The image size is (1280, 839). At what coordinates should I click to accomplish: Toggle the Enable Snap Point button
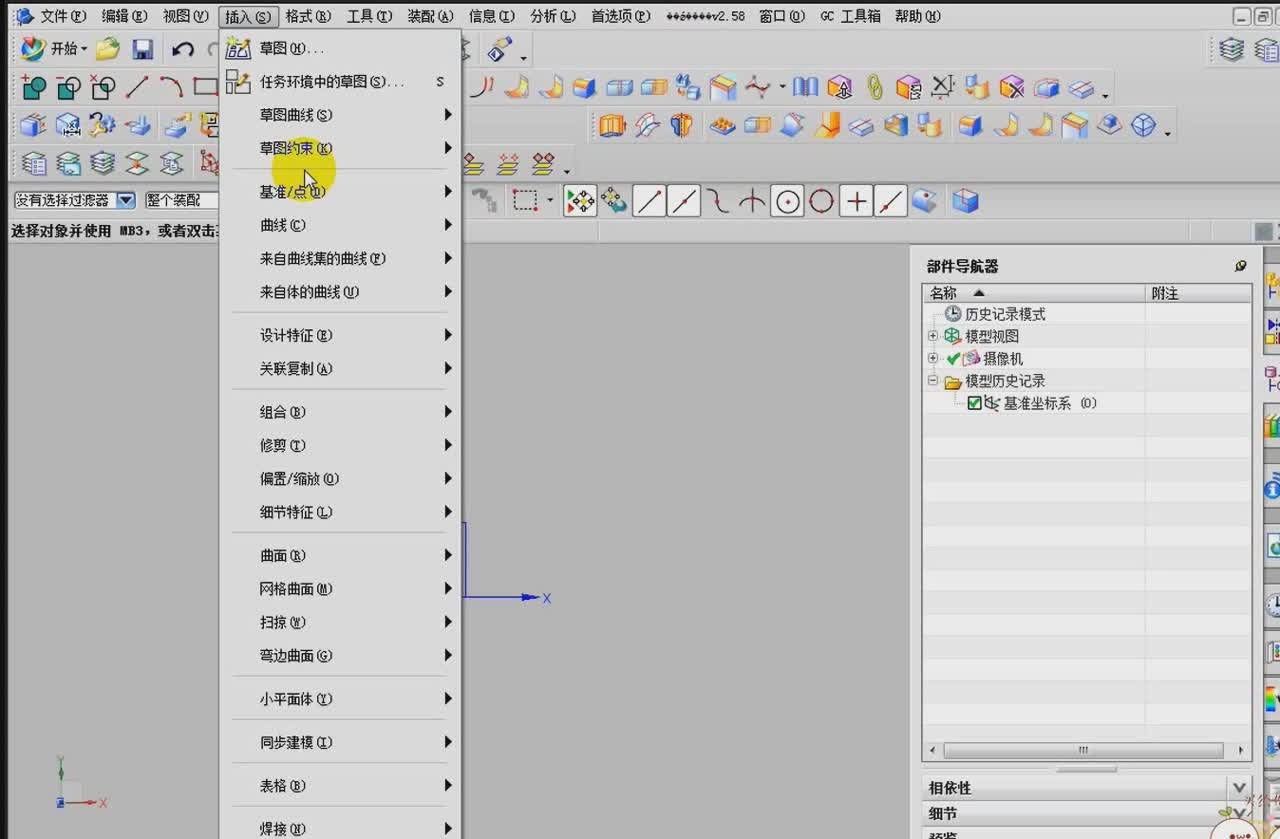click(580, 202)
